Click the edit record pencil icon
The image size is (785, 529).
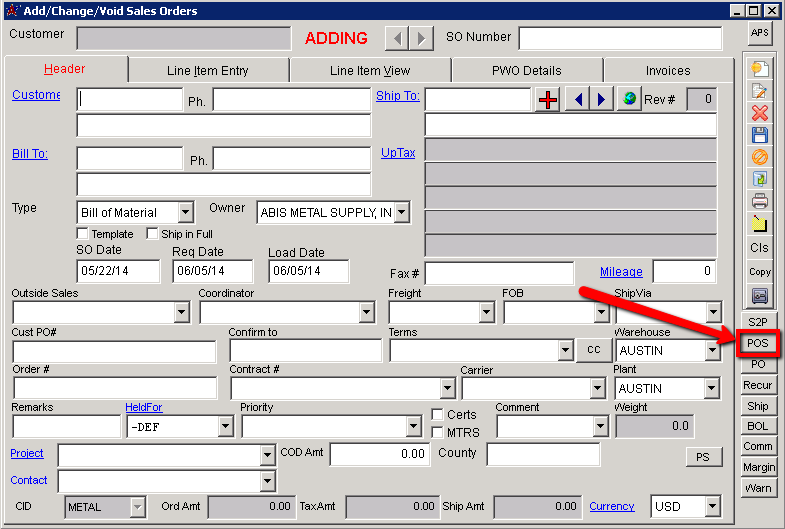pyautogui.click(x=760, y=91)
